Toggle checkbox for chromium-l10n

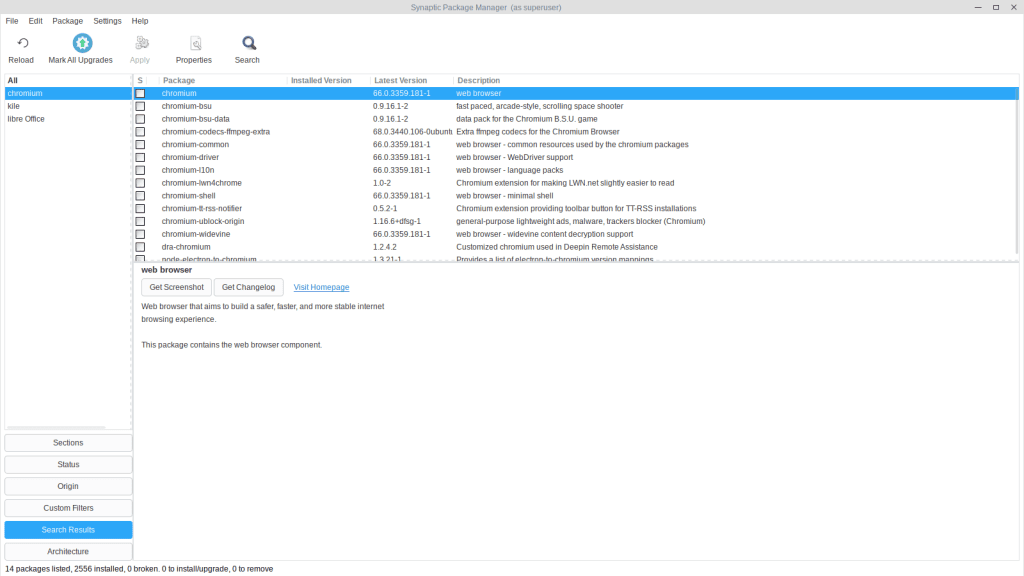click(140, 170)
